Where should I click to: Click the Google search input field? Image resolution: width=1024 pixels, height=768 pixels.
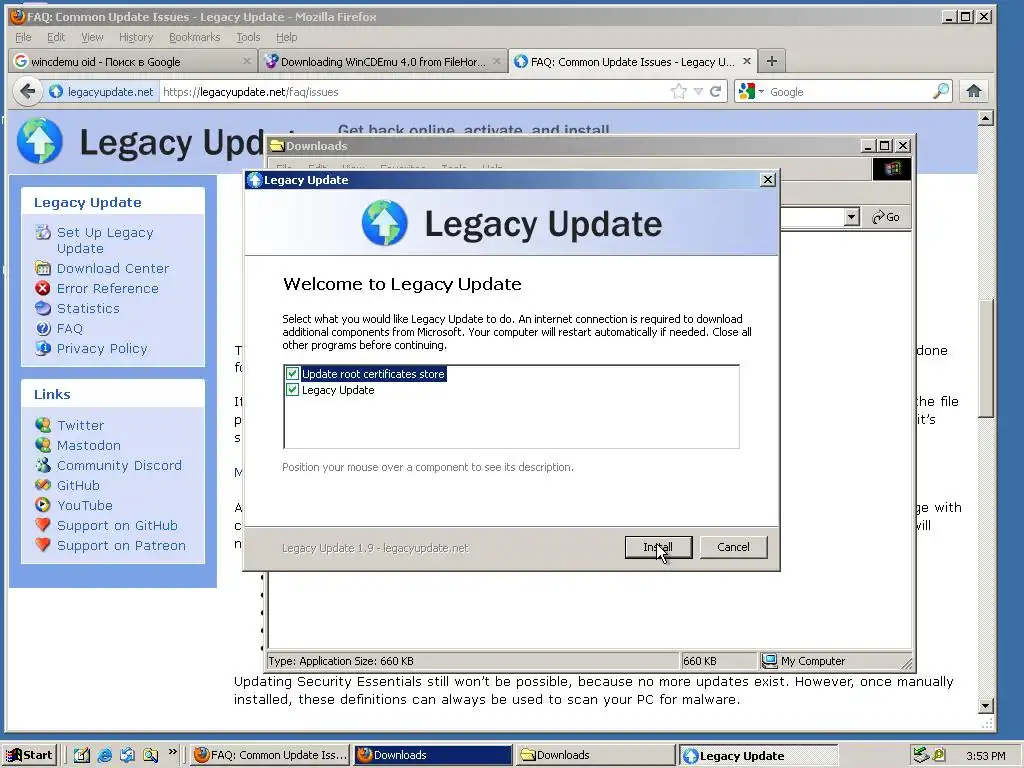tap(849, 92)
